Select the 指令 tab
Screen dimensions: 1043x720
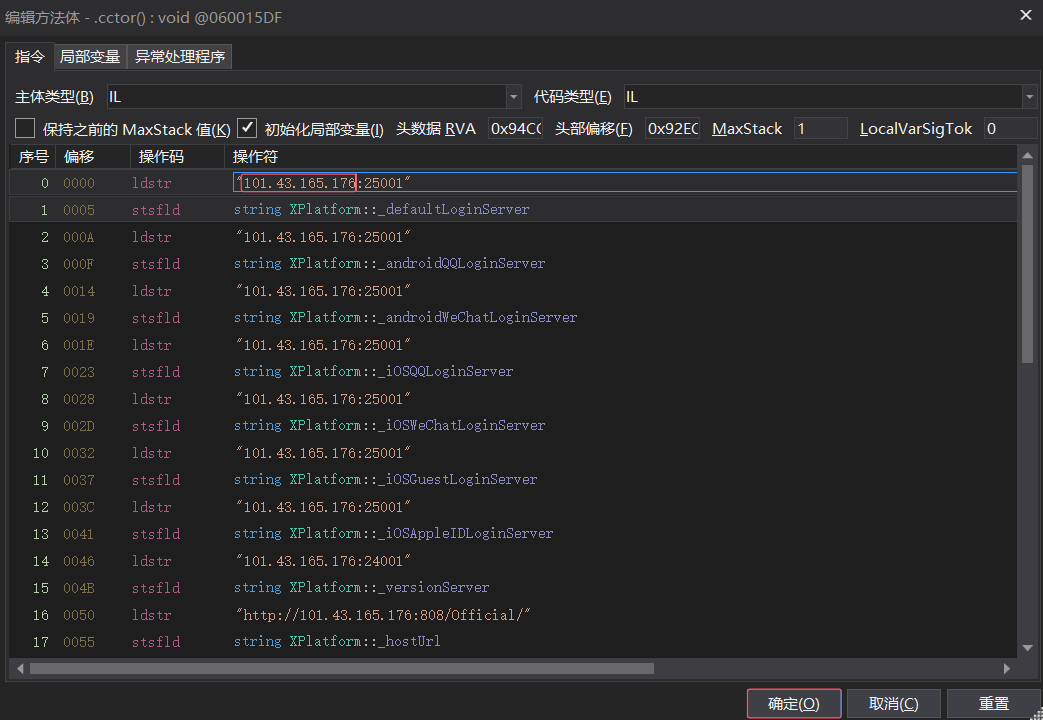pyautogui.click(x=29, y=57)
